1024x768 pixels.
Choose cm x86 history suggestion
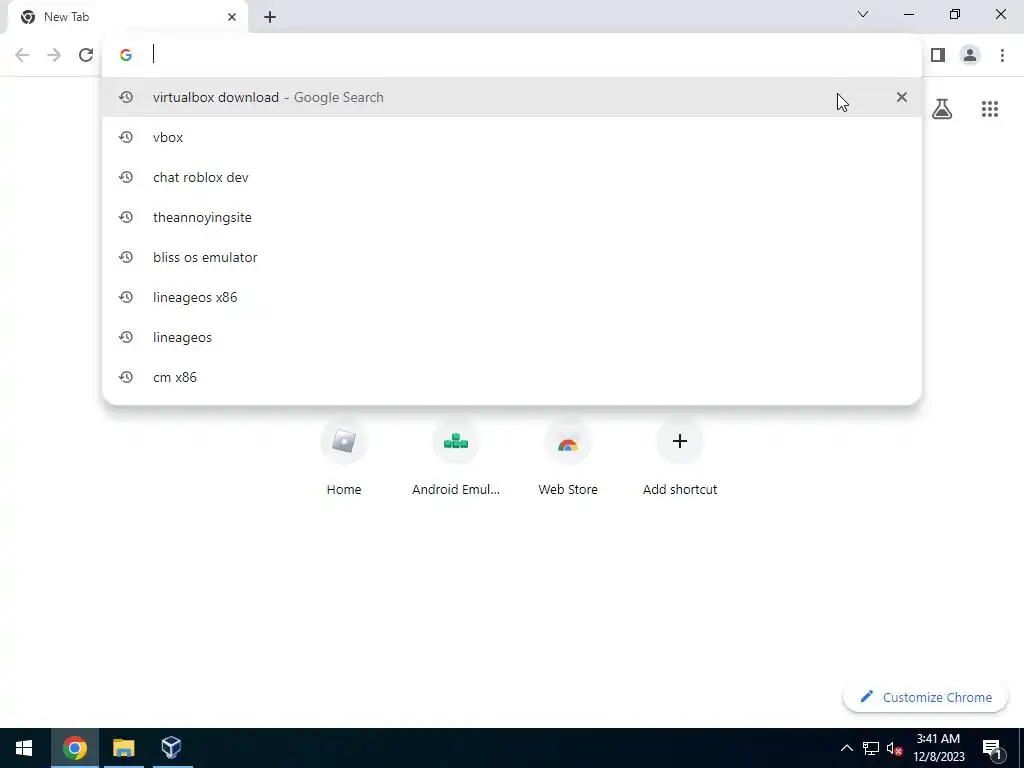click(512, 377)
